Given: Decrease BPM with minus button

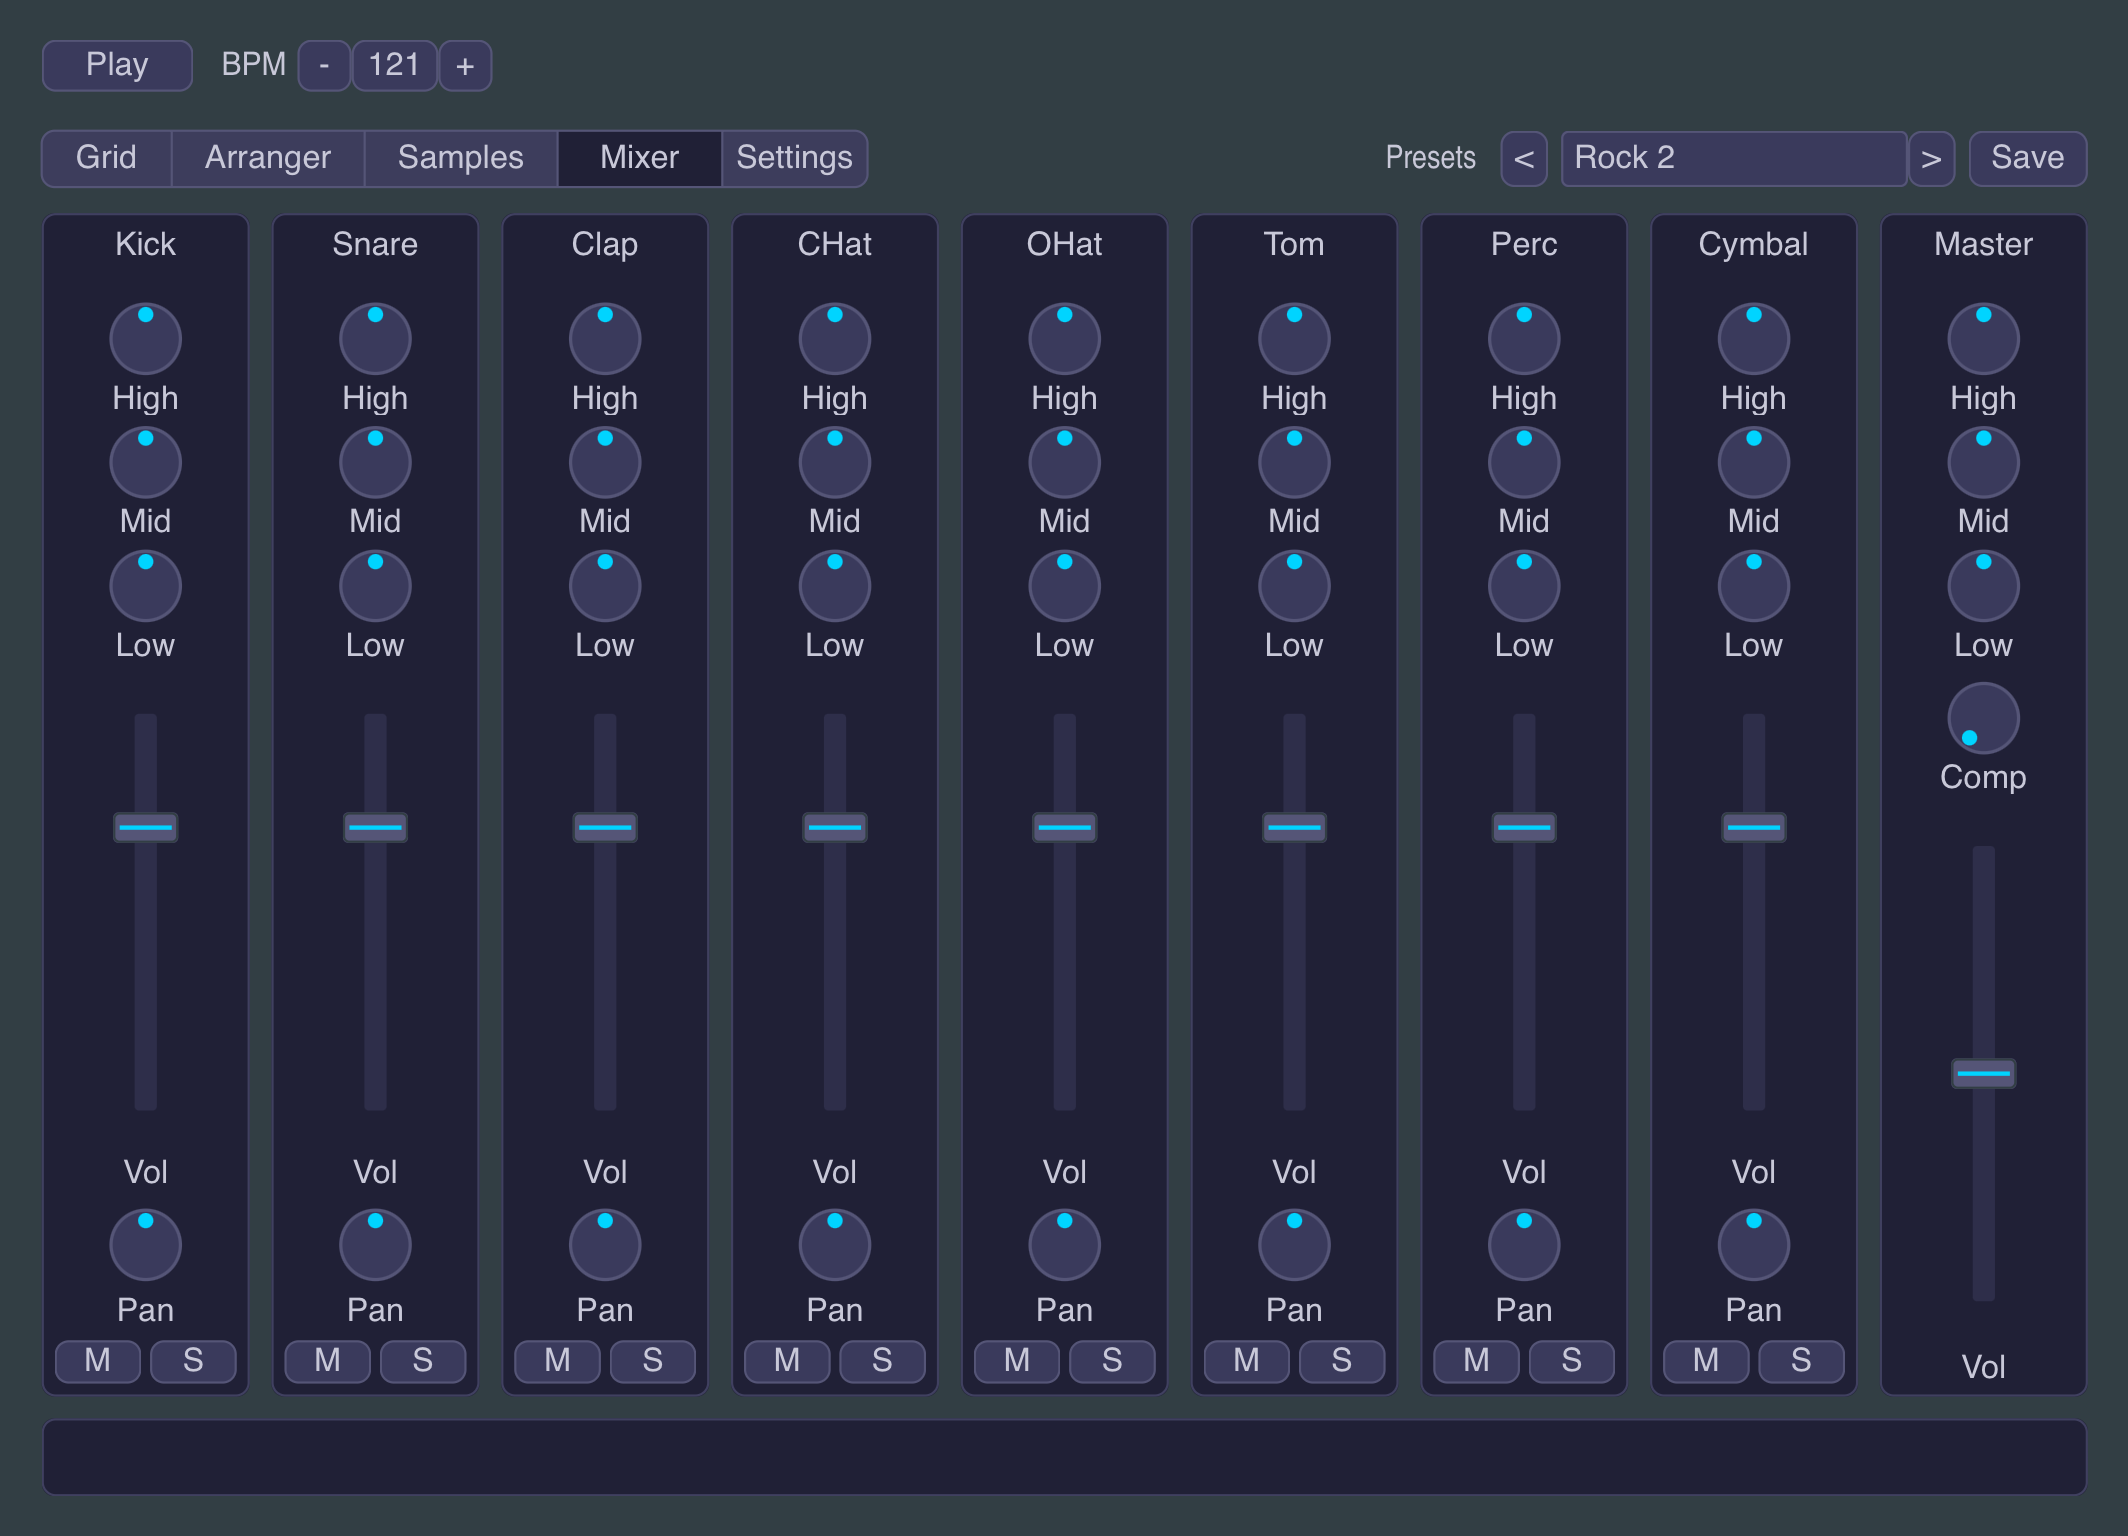Looking at the screenshot, I should click(324, 66).
